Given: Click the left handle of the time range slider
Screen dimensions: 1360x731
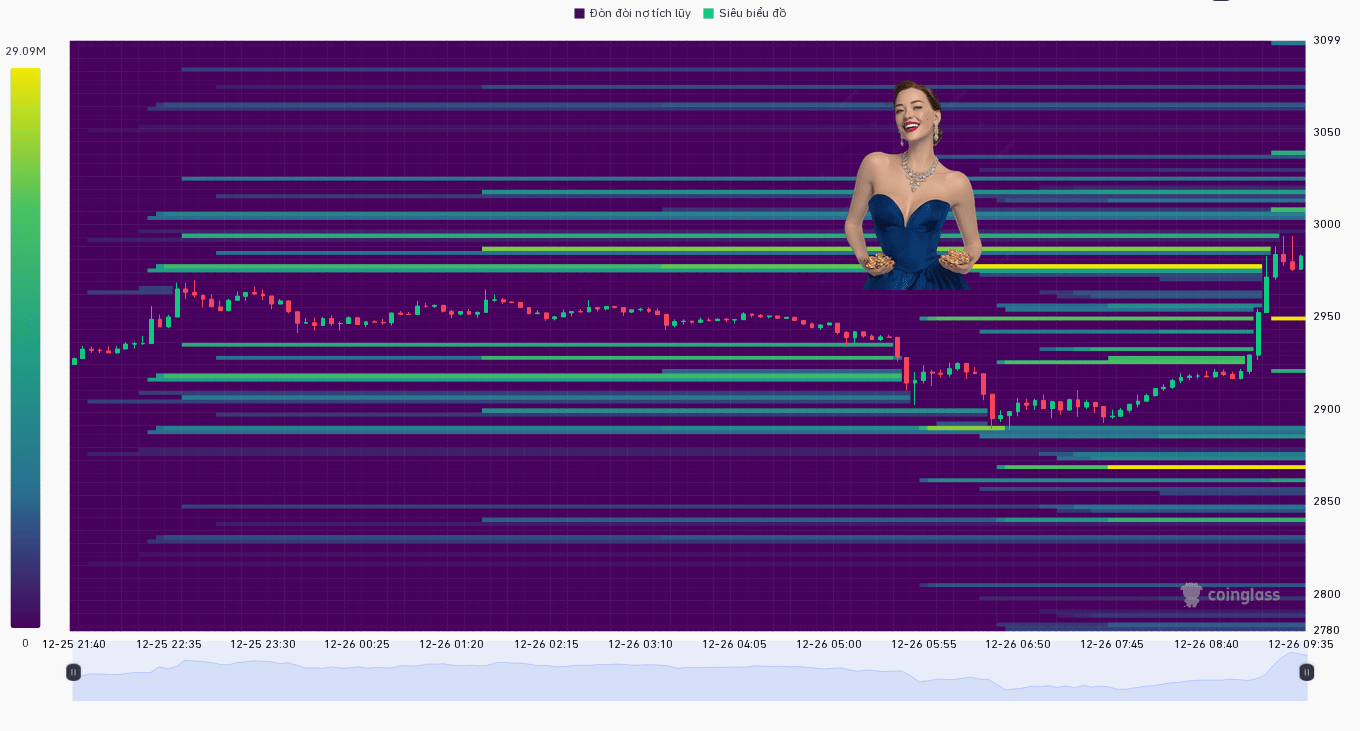Looking at the screenshot, I should 73,672.
